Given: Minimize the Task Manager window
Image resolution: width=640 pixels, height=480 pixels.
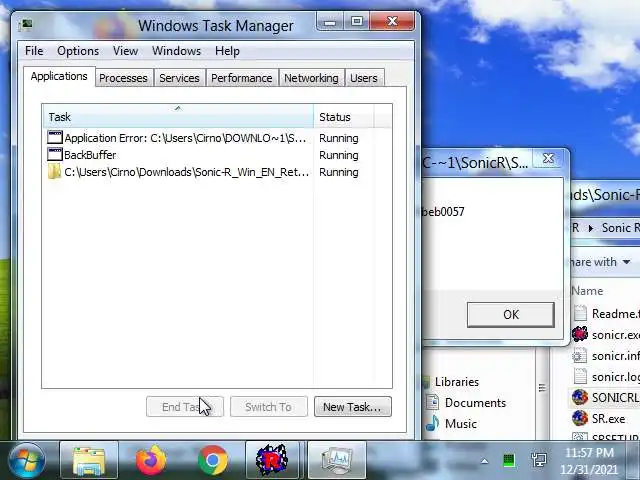Looking at the screenshot, I should [330, 21].
